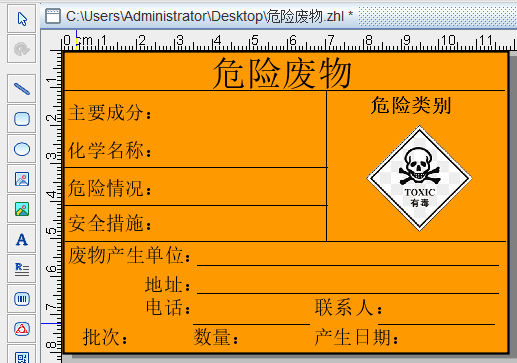Select the 主要成分 label text
This screenshot has width=517, height=363.
110,113
